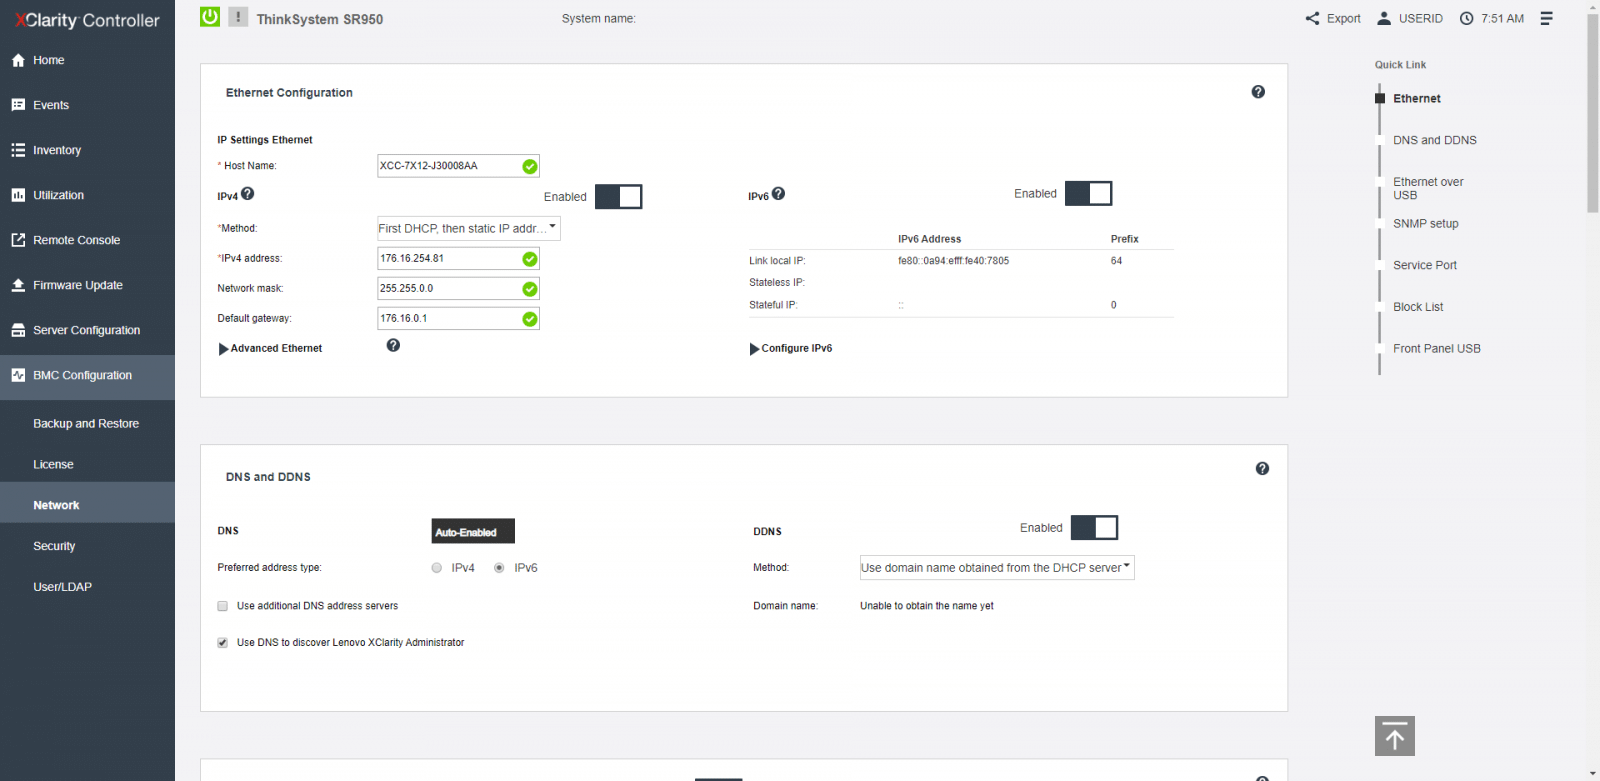Click the BMC Configuration icon in sidebar
The height and width of the screenshot is (781, 1600).
[18, 375]
